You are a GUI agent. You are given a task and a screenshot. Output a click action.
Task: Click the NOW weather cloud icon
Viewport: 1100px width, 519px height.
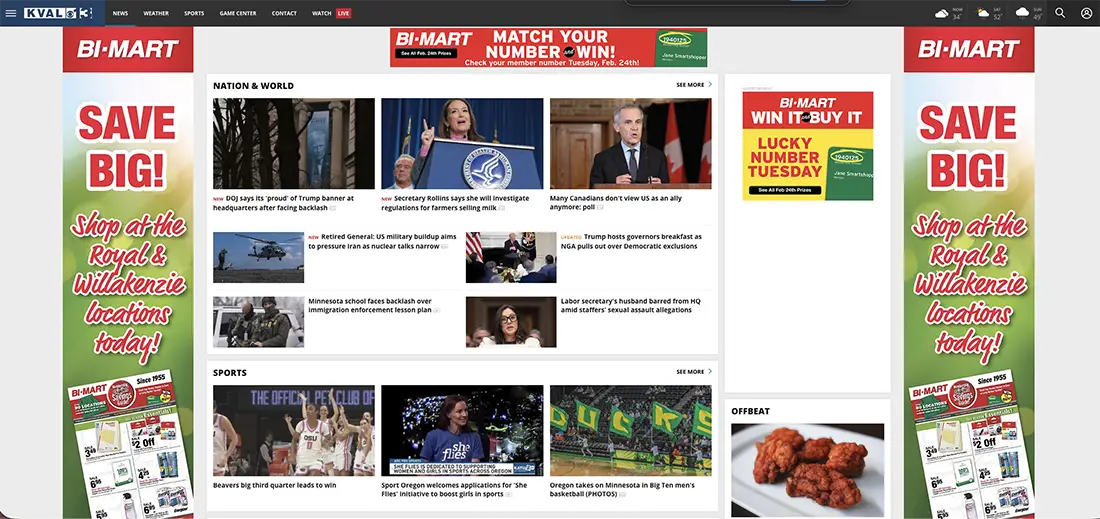941,13
